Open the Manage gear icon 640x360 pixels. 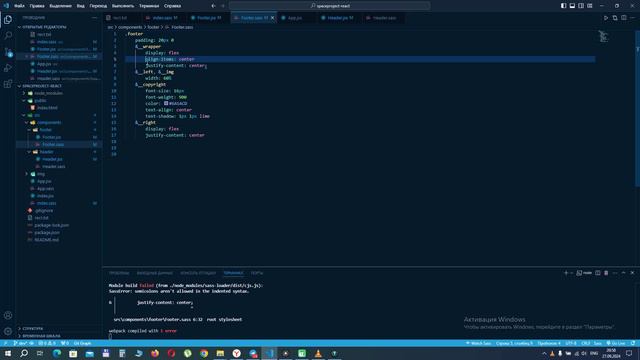pos(8,331)
